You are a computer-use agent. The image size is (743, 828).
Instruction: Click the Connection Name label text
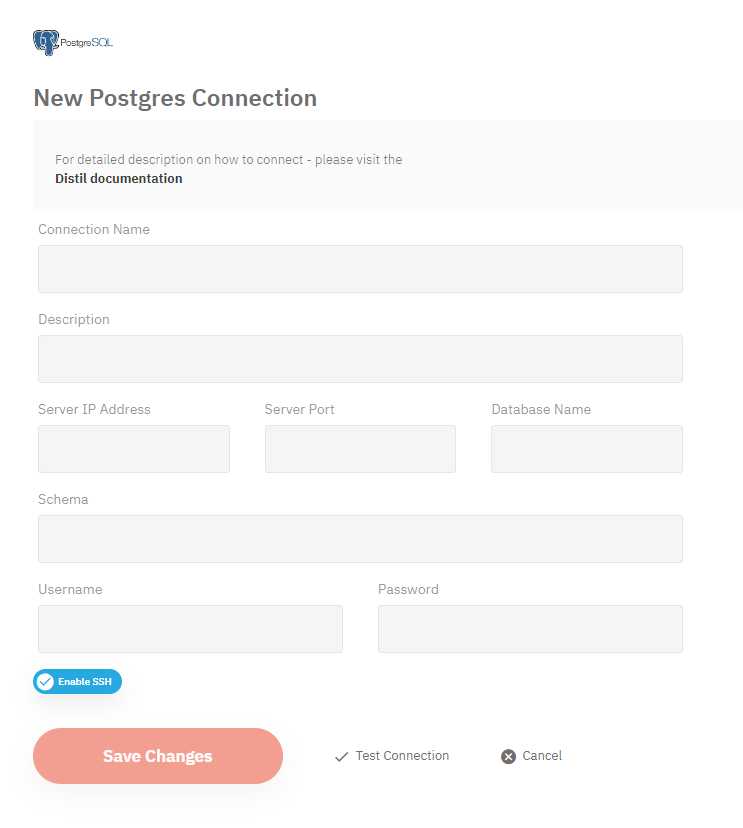pos(94,229)
